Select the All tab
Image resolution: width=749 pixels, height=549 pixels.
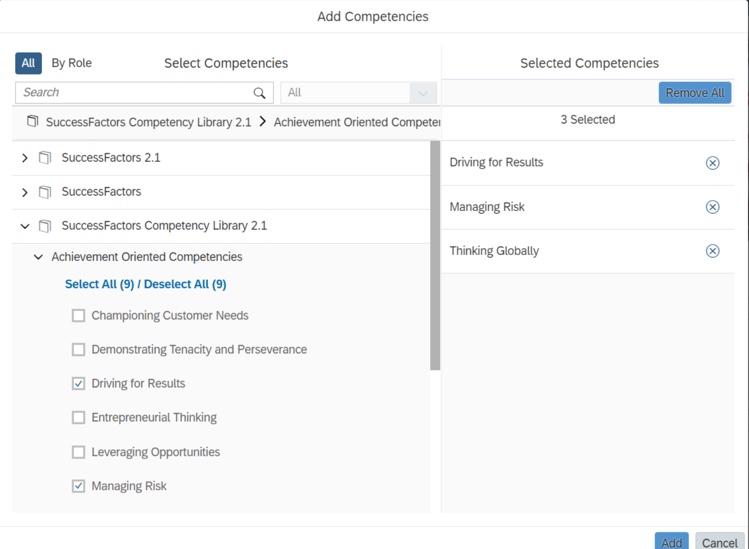pyautogui.click(x=28, y=63)
